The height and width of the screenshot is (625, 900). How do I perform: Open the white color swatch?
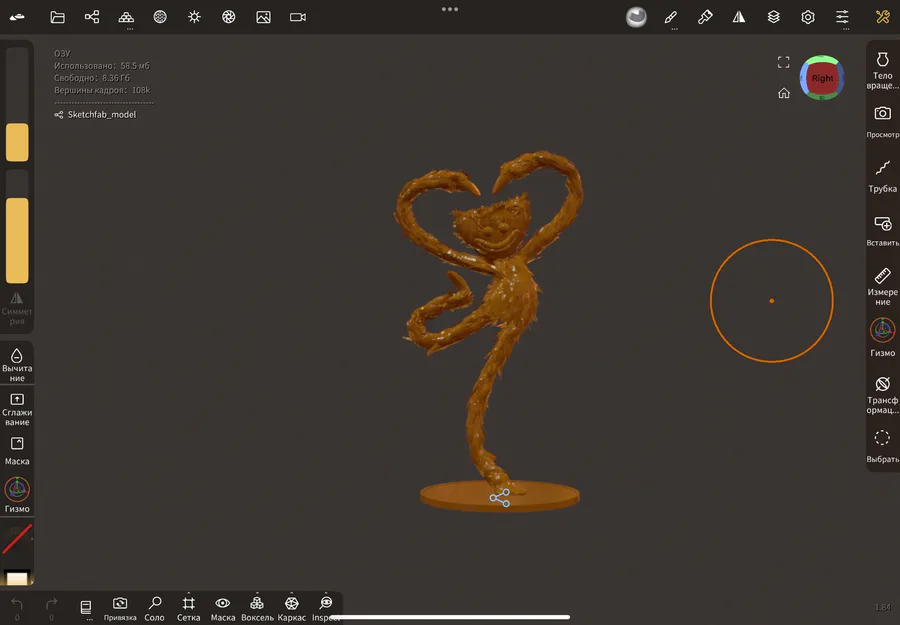pos(17,577)
